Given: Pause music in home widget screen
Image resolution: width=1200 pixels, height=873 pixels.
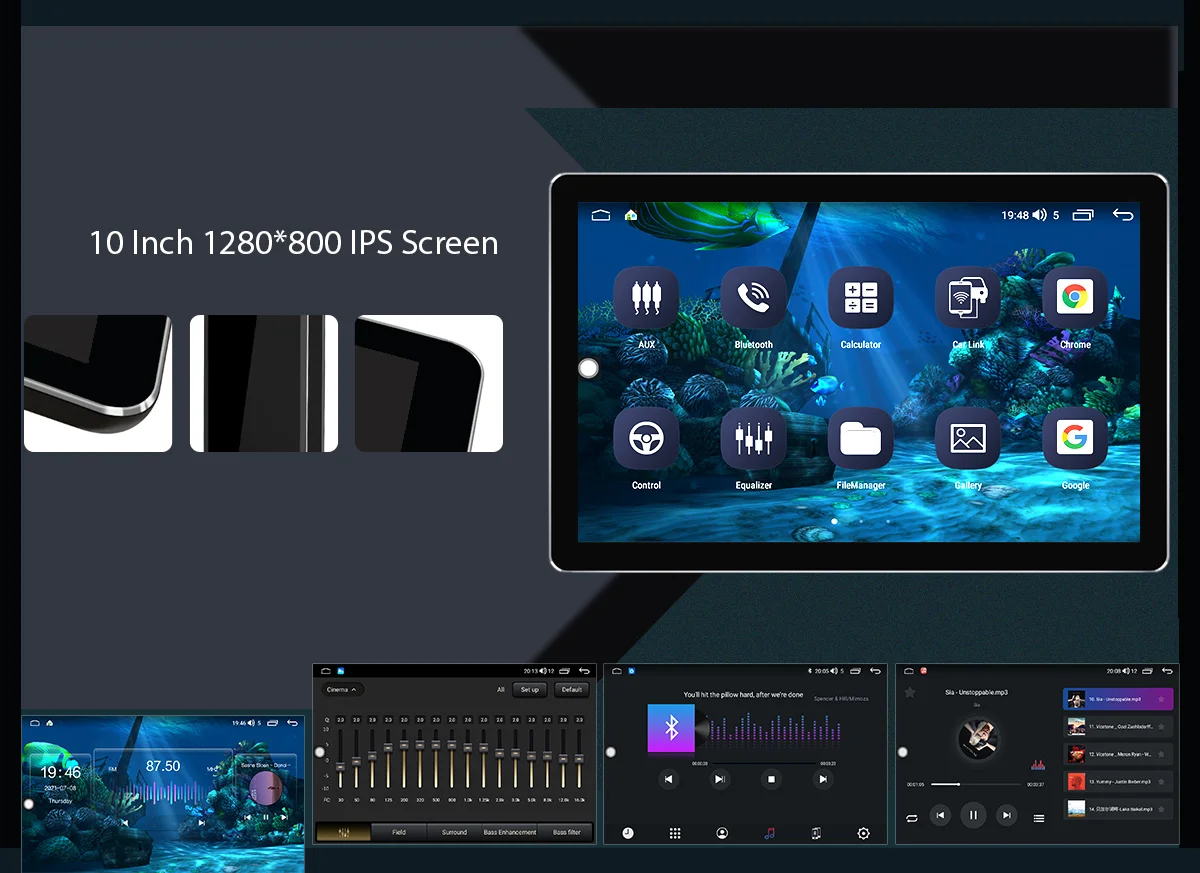Looking at the screenshot, I should (x=266, y=817).
